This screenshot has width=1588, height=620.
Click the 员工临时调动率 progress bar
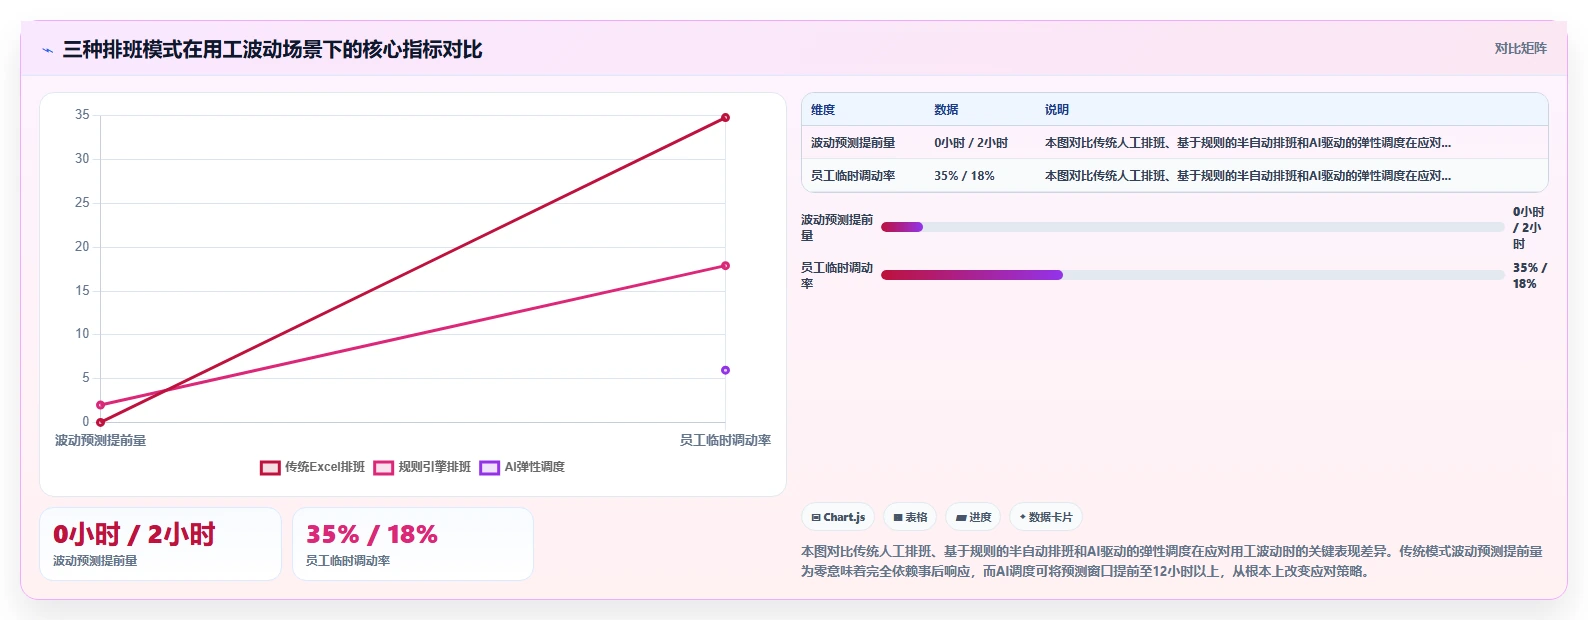tap(1193, 275)
